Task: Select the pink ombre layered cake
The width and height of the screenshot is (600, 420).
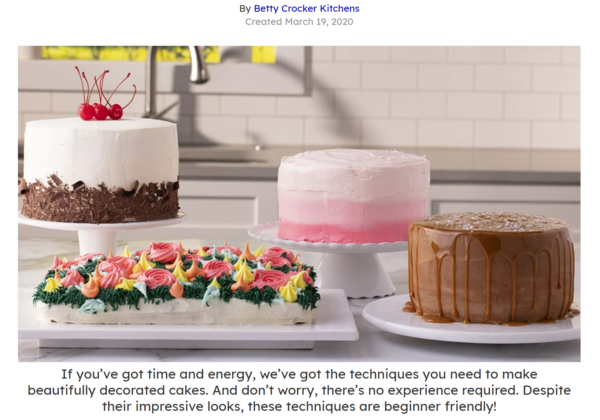Action: [354, 196]
